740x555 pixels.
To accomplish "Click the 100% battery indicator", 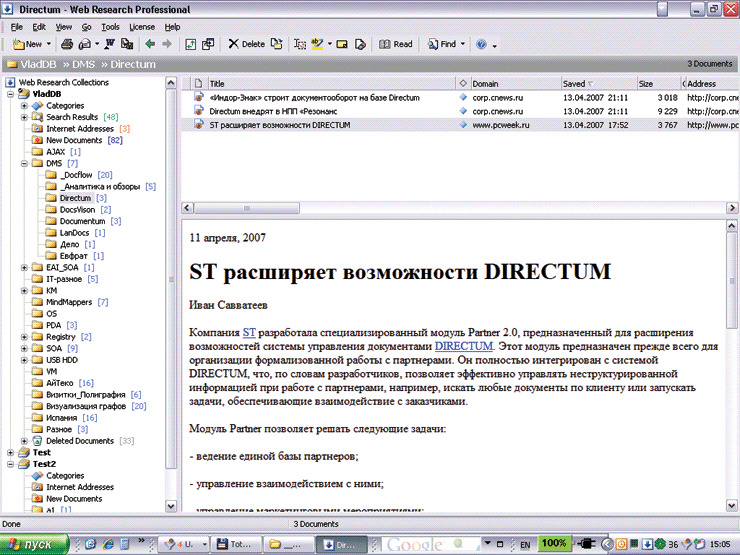I will [554, 543].
